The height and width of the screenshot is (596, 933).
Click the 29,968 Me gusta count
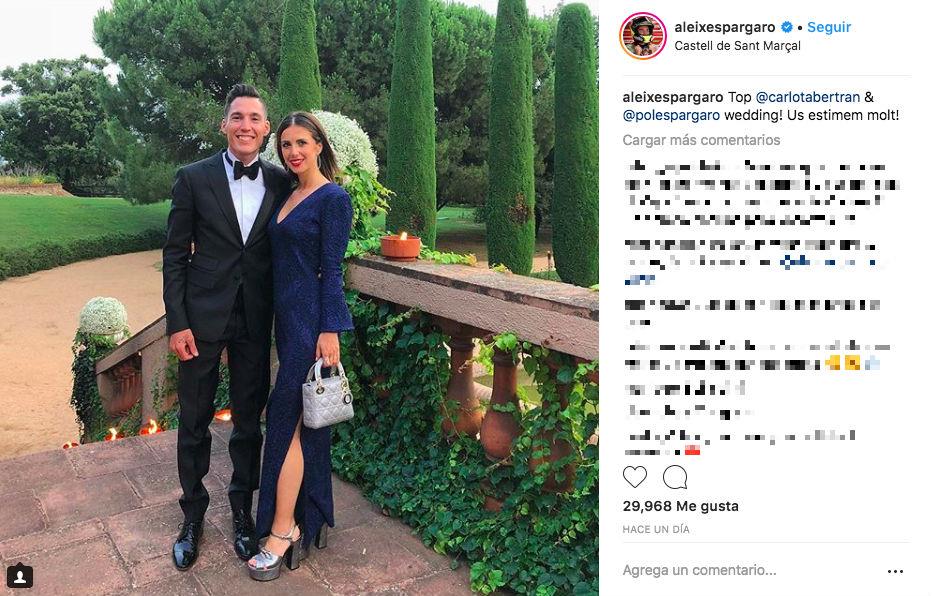coord(681,506)
